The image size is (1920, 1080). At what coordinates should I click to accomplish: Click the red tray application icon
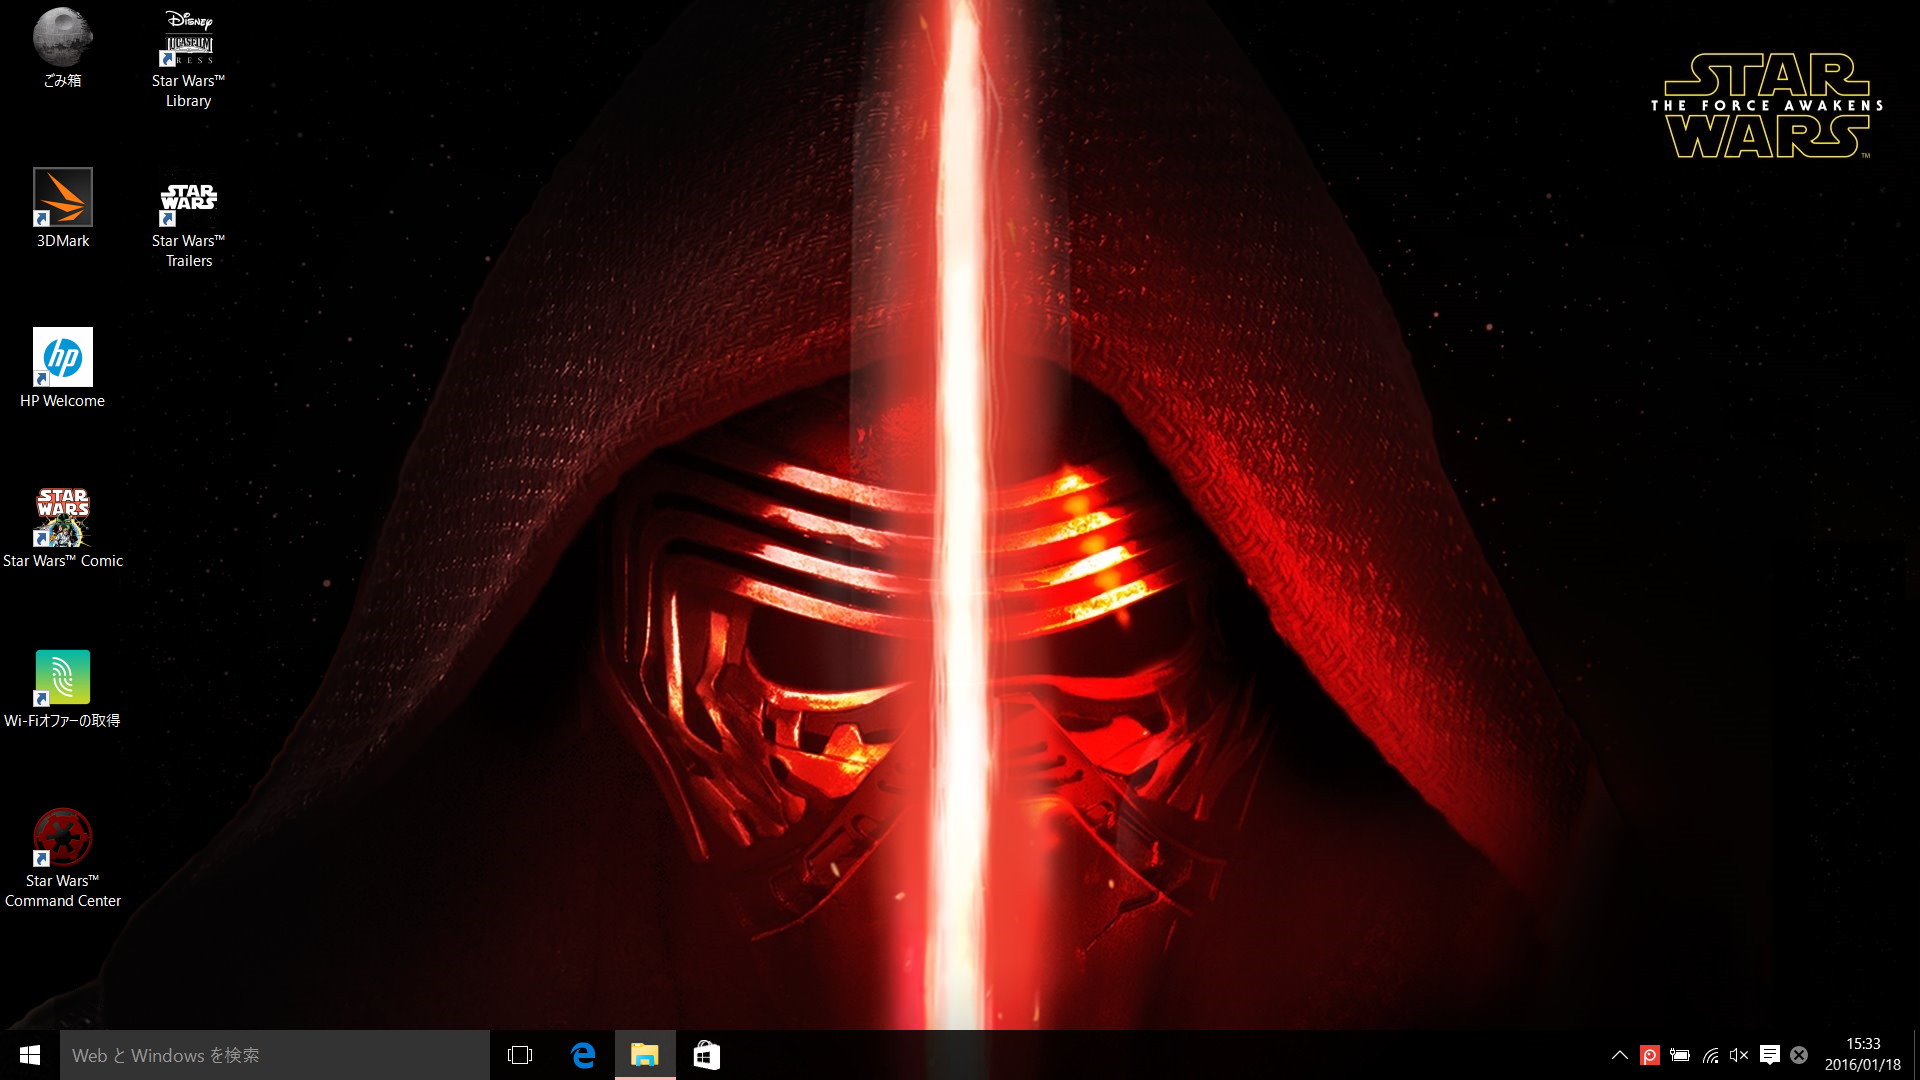pos(1650,1055)
